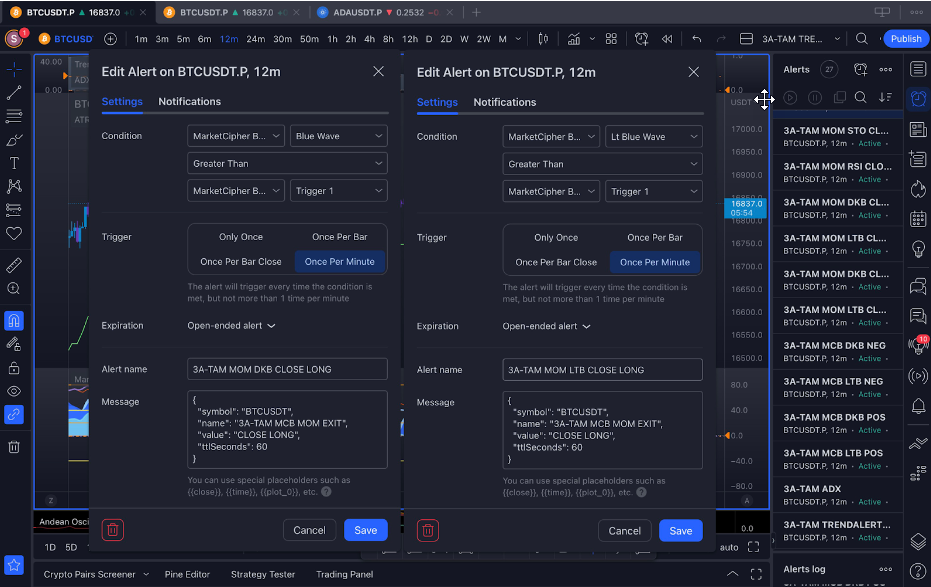Image resolution: width=931 pixels, height=587 pixels.
Task: Switch to ADAUSDT.P browser tab
Action: (x=384, y=12)
